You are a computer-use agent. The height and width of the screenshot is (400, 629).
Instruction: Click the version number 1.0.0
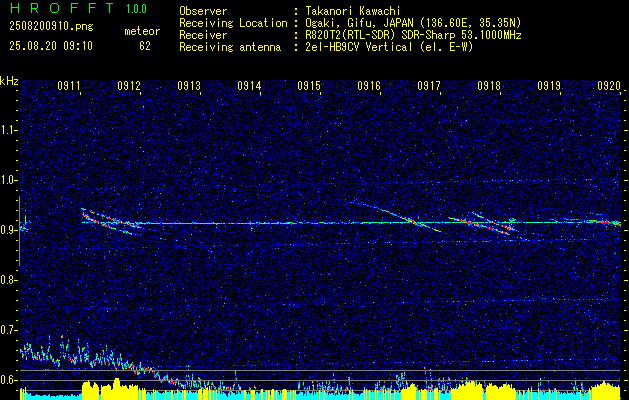point(136,9)
